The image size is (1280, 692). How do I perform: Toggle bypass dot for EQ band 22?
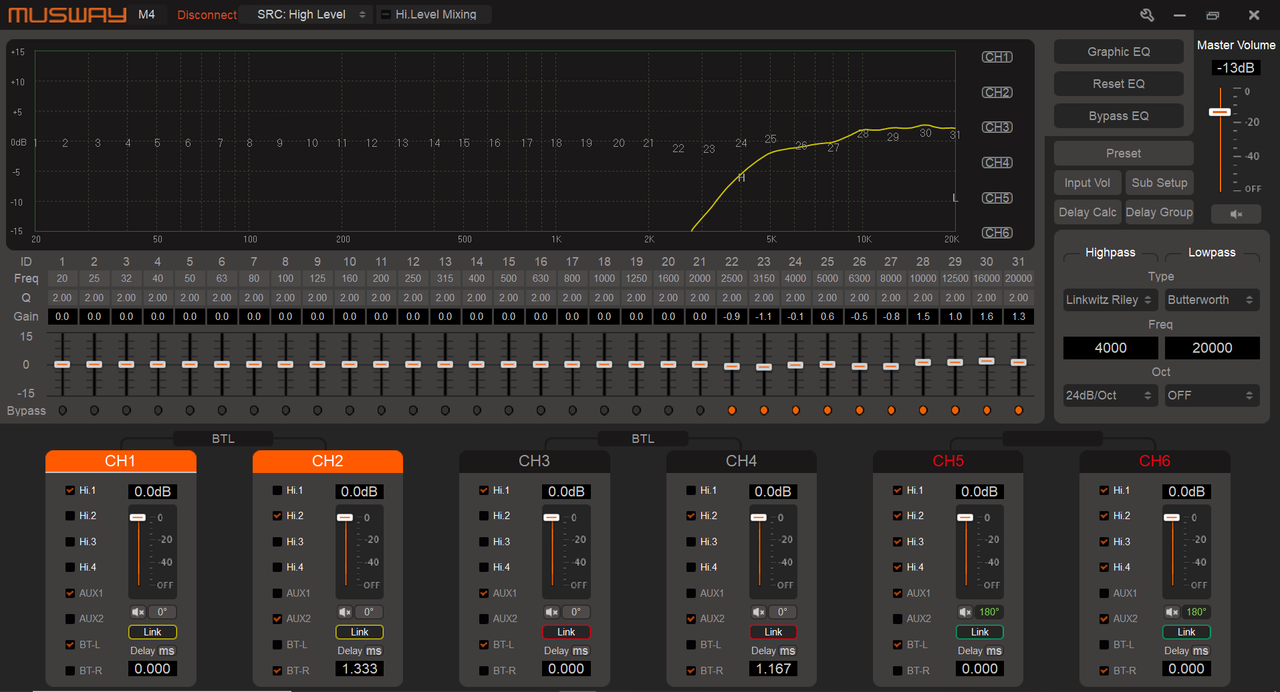tap(732, 410)
